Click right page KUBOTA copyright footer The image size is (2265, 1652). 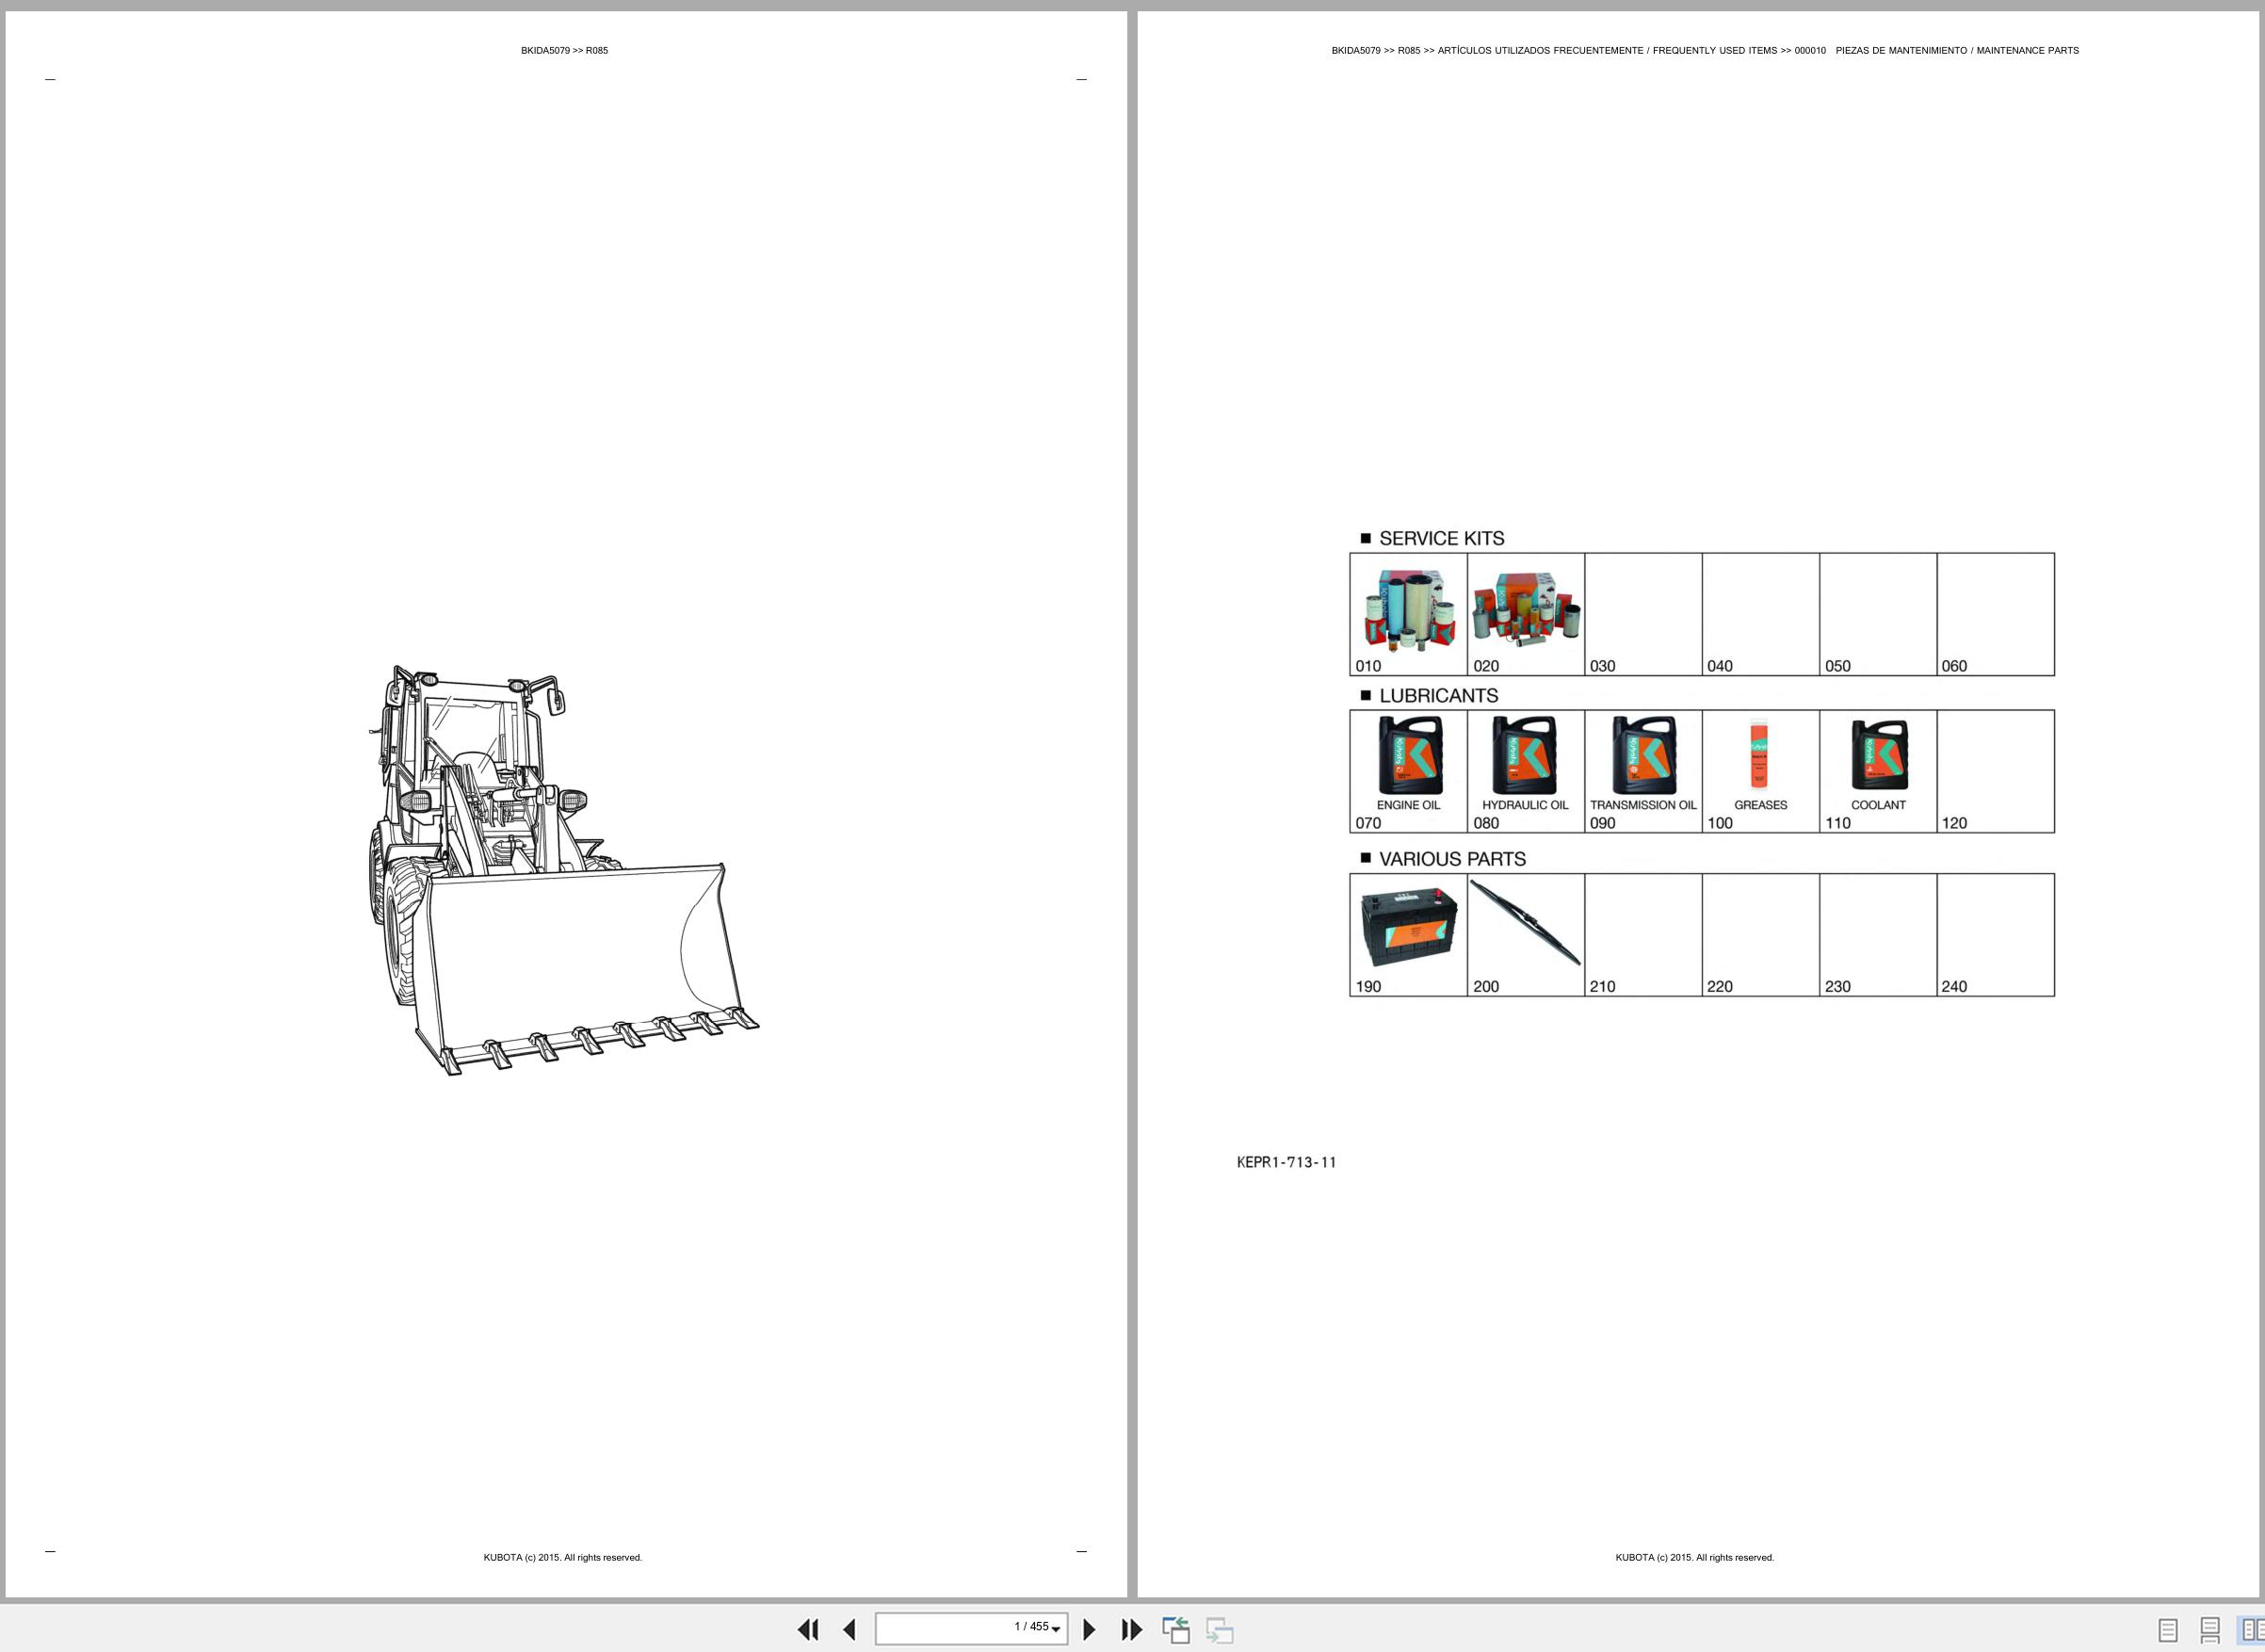[x=1695, y=1558]
